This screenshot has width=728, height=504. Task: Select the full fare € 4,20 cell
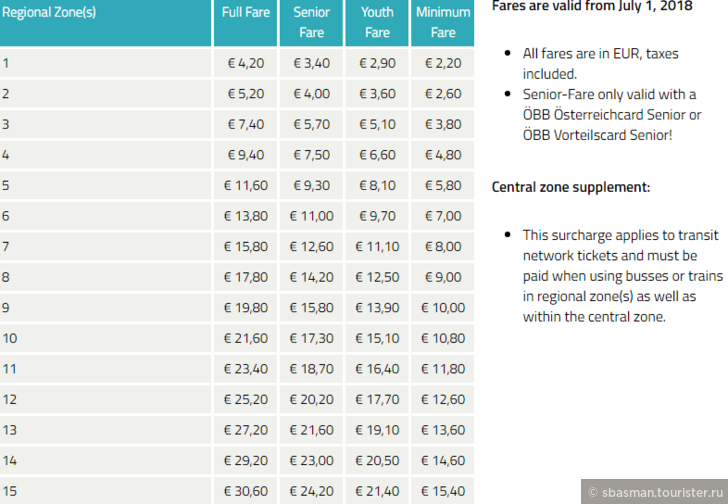point(246,63)
